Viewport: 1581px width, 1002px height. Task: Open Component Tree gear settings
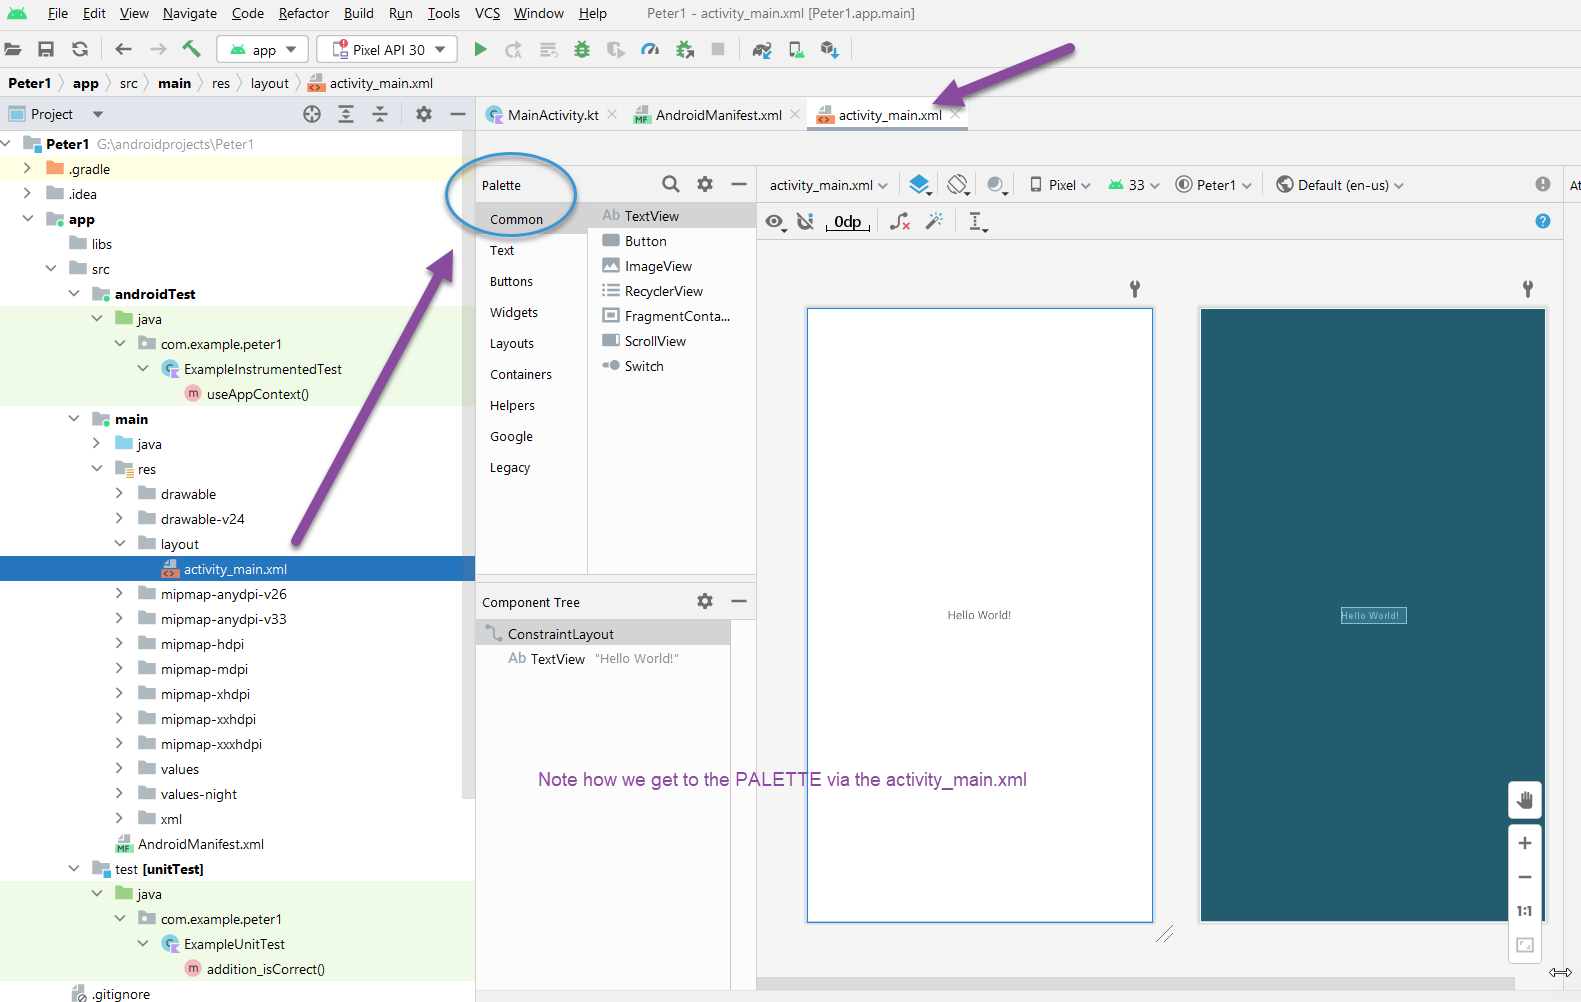pos(705,601)
